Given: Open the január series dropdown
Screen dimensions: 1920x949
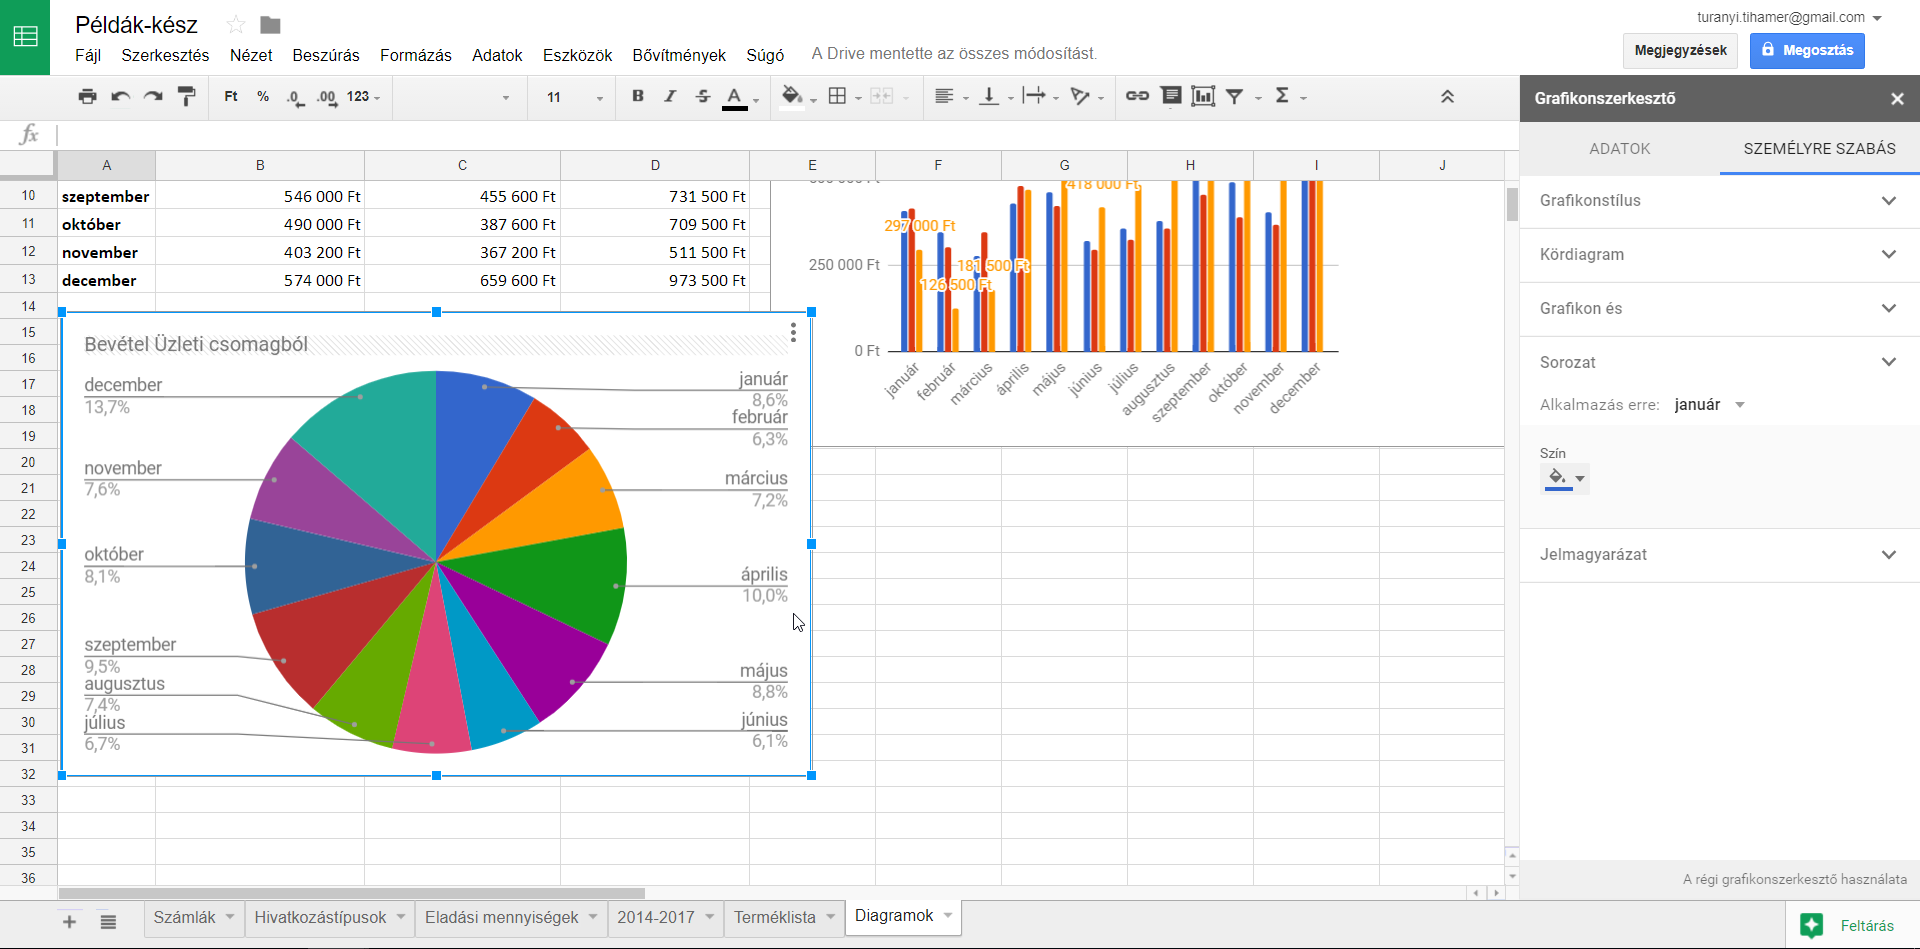Looking at the screenshot, I should 1709,405.
